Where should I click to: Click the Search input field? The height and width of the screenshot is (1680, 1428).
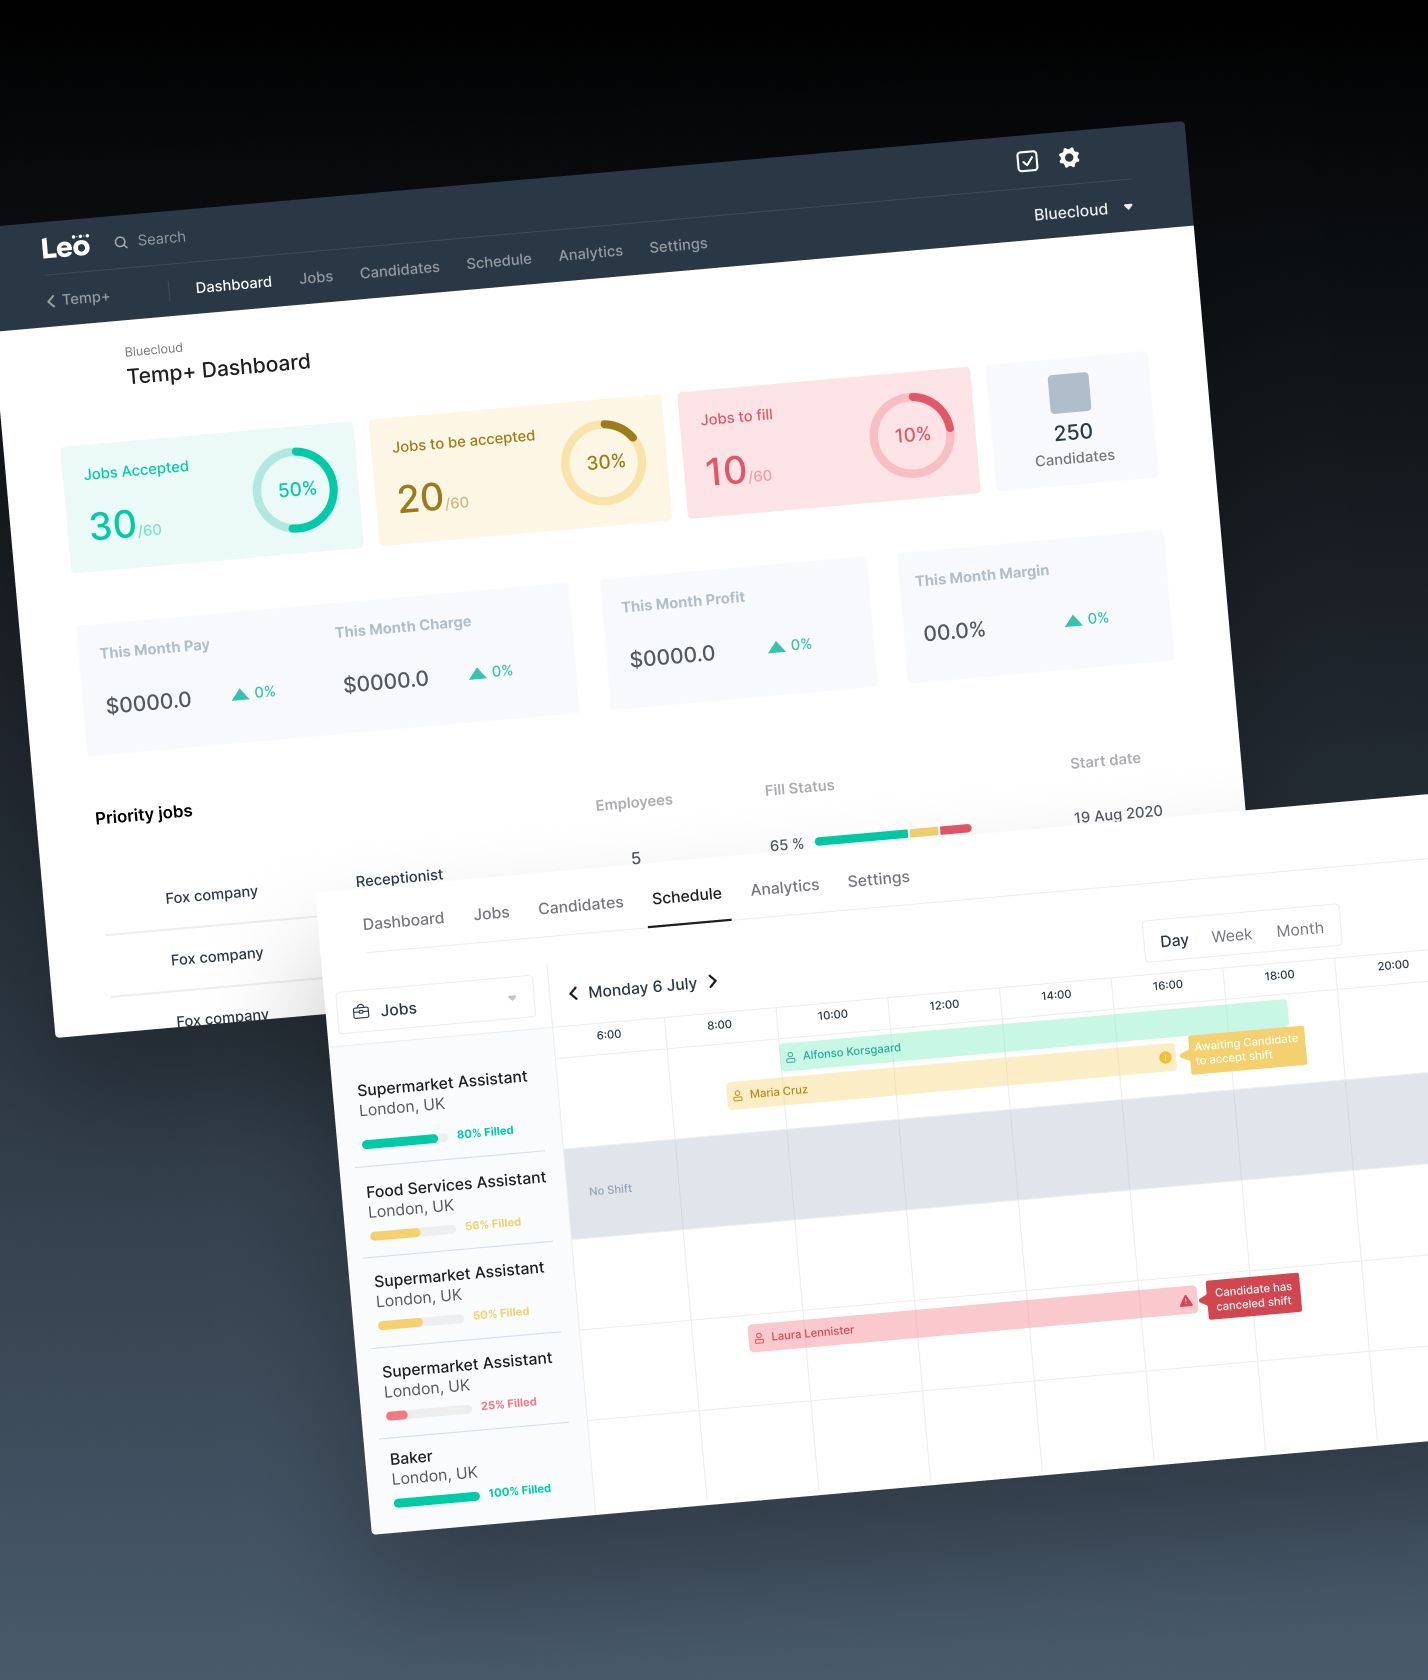click(161, 239)
